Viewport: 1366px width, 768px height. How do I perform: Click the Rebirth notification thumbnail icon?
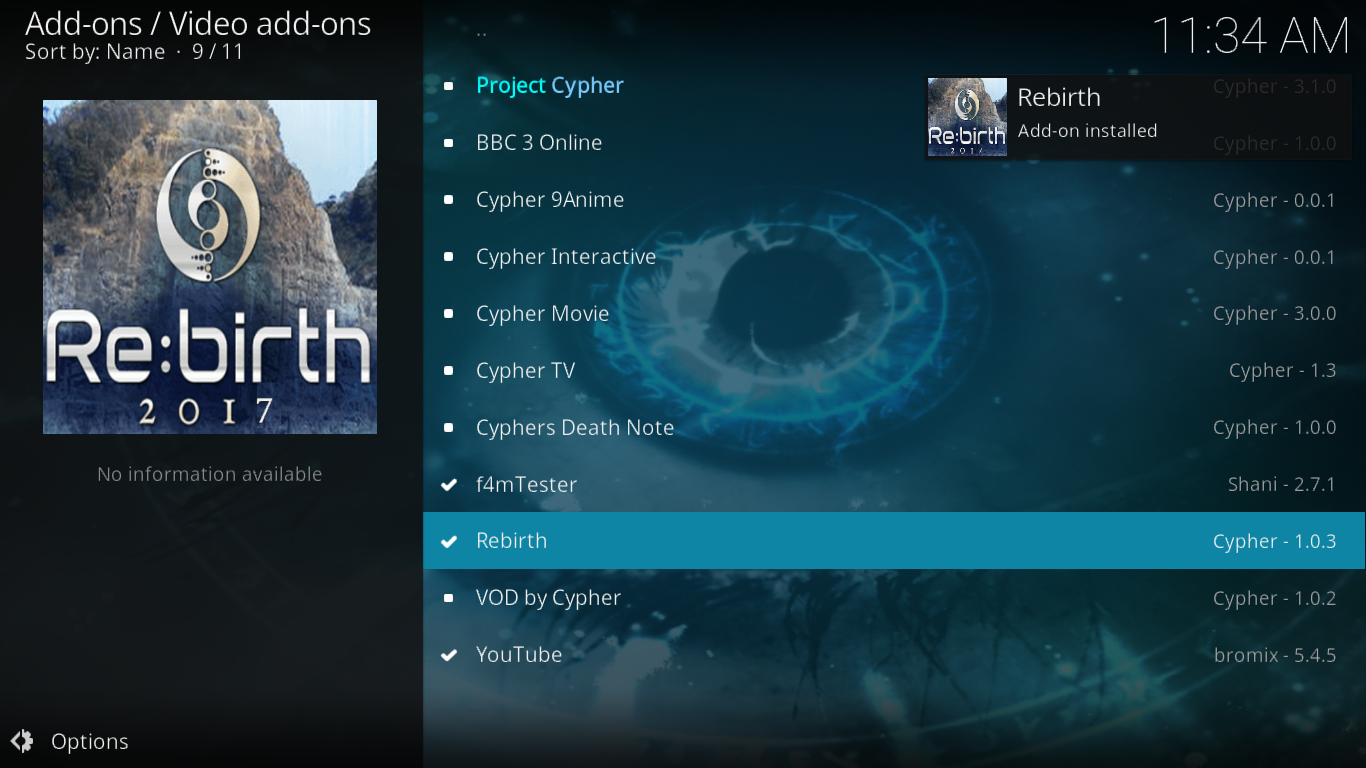click(967, 117)
